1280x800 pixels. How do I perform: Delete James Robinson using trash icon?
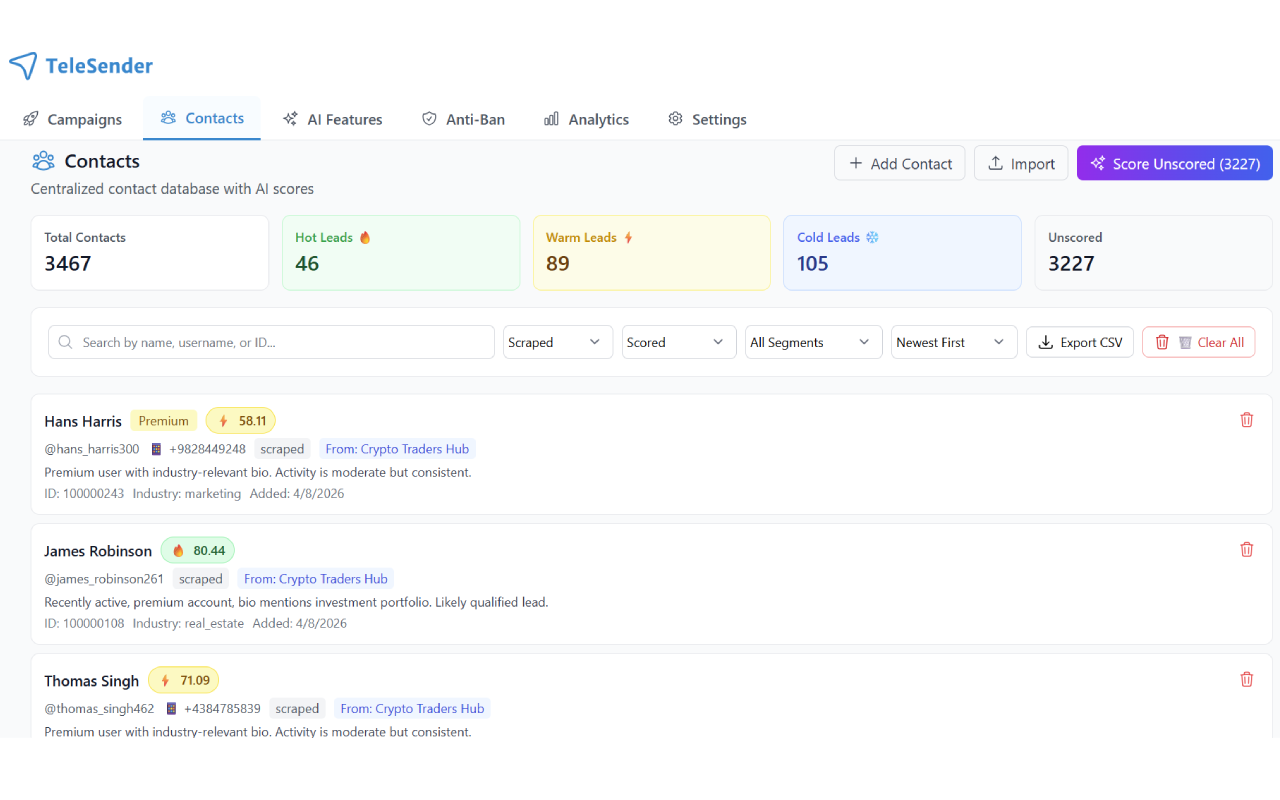[x=1246, y=549]
